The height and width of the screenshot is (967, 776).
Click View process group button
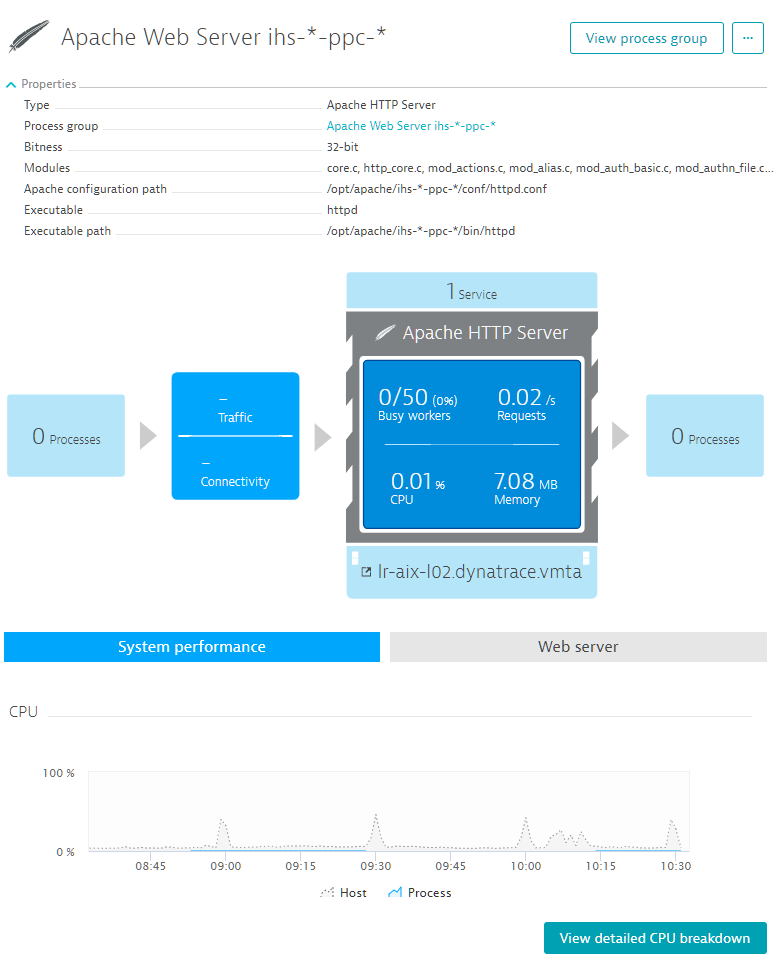tap(646, 38)
